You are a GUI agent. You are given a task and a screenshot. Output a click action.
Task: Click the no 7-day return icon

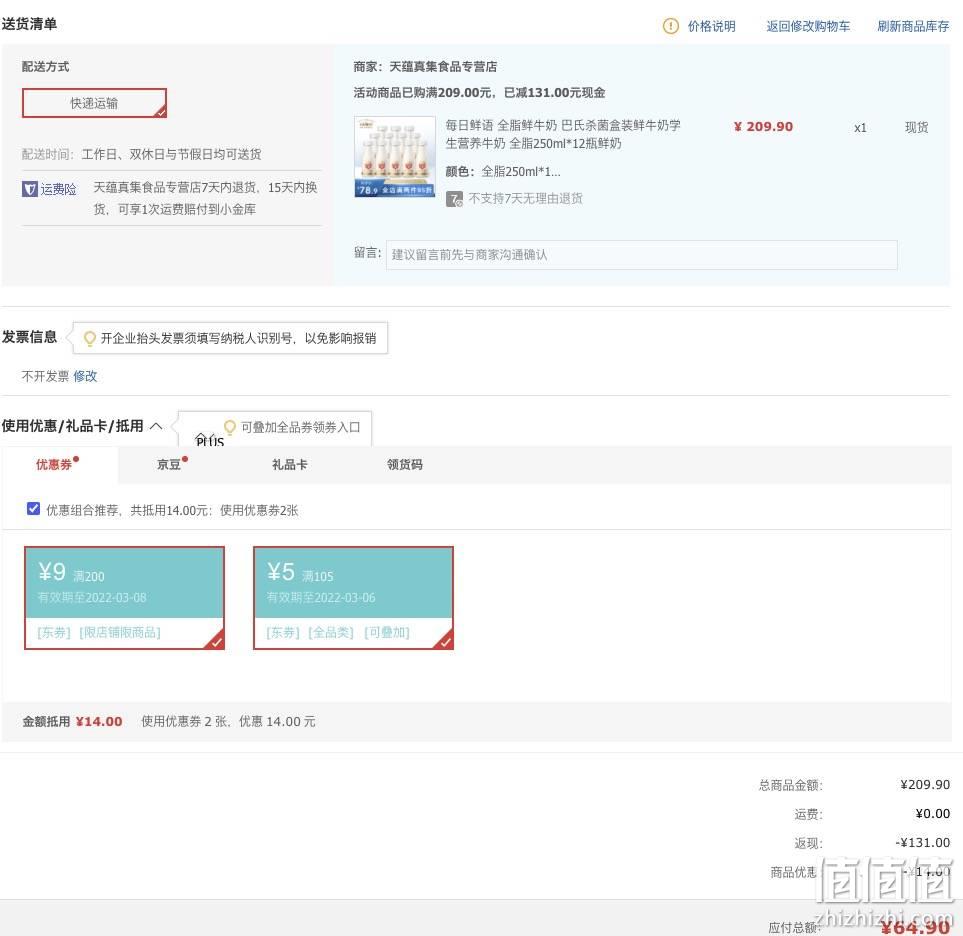point(454,199)
